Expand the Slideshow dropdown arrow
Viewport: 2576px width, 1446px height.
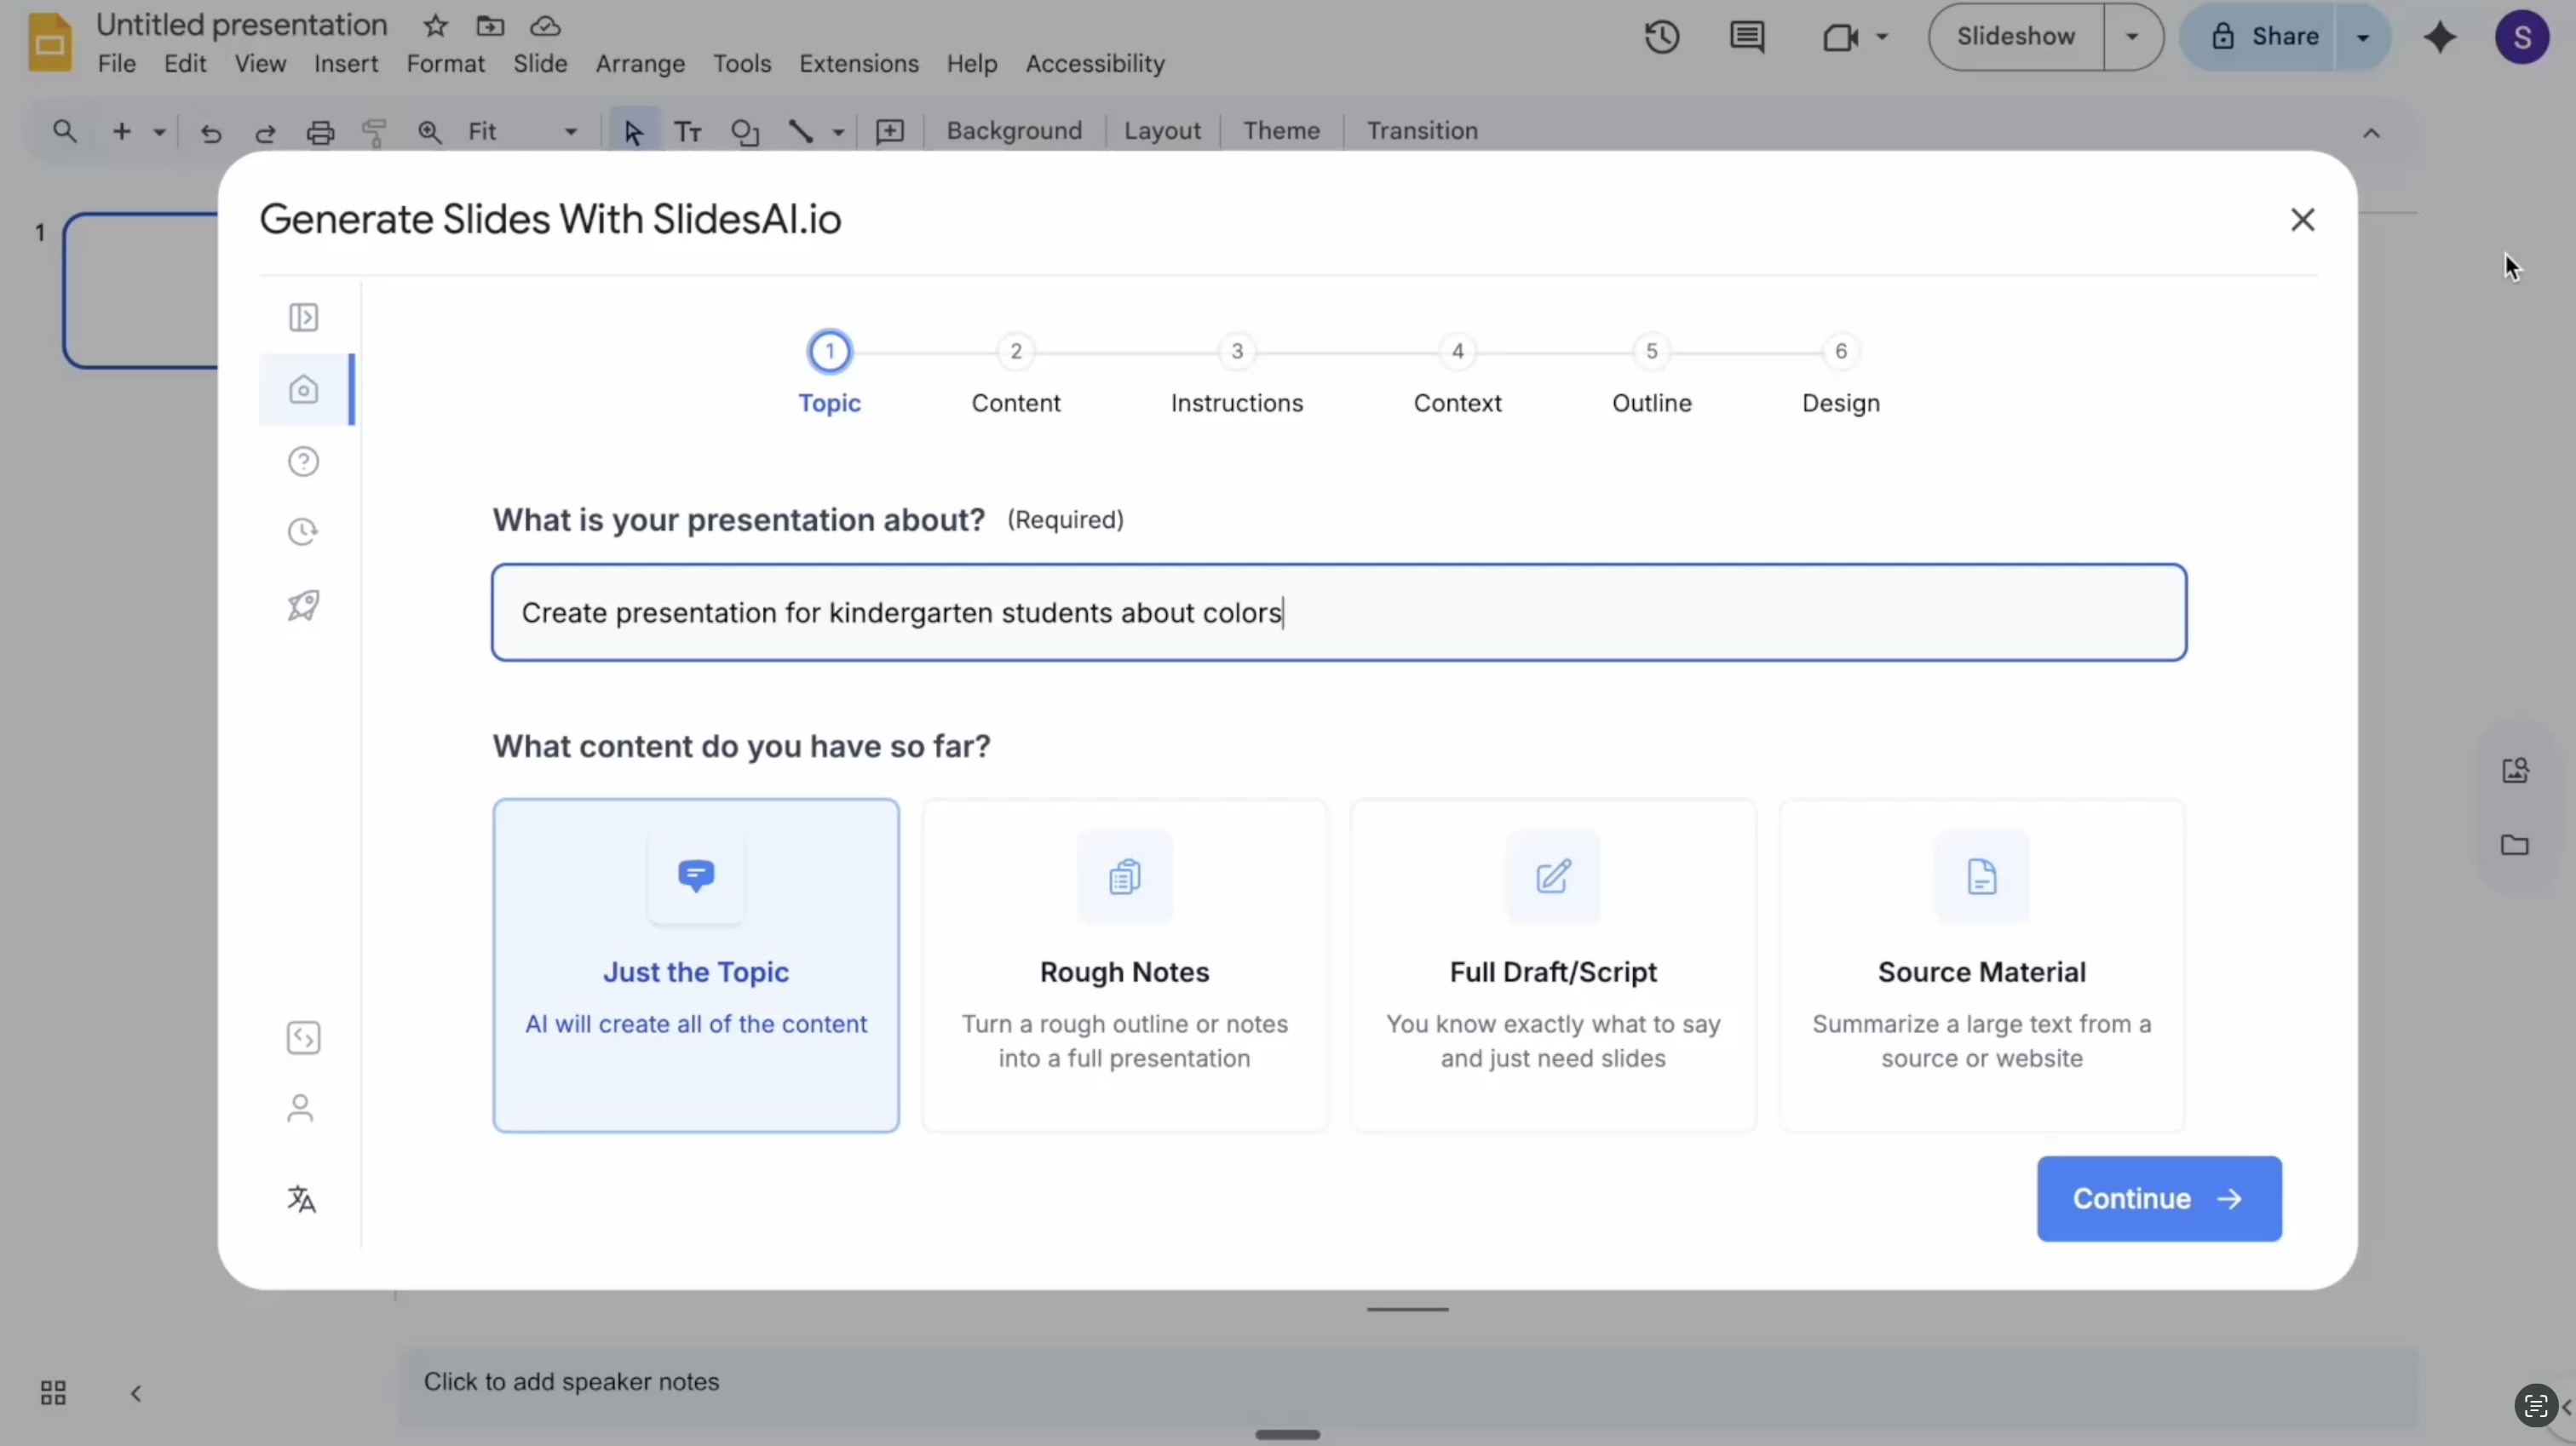[2132, 37]
